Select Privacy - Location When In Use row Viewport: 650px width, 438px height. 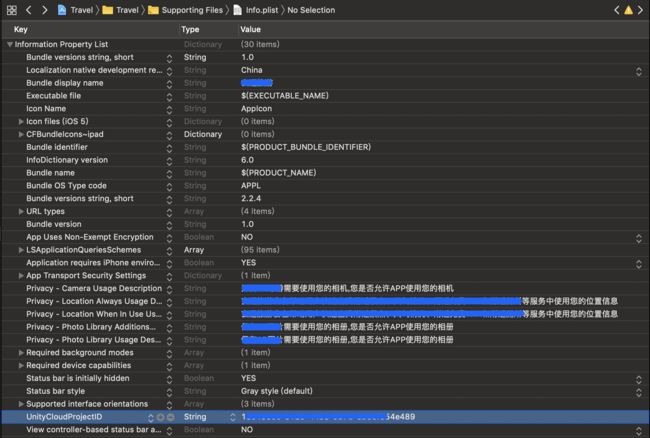(x=325, y=314)
